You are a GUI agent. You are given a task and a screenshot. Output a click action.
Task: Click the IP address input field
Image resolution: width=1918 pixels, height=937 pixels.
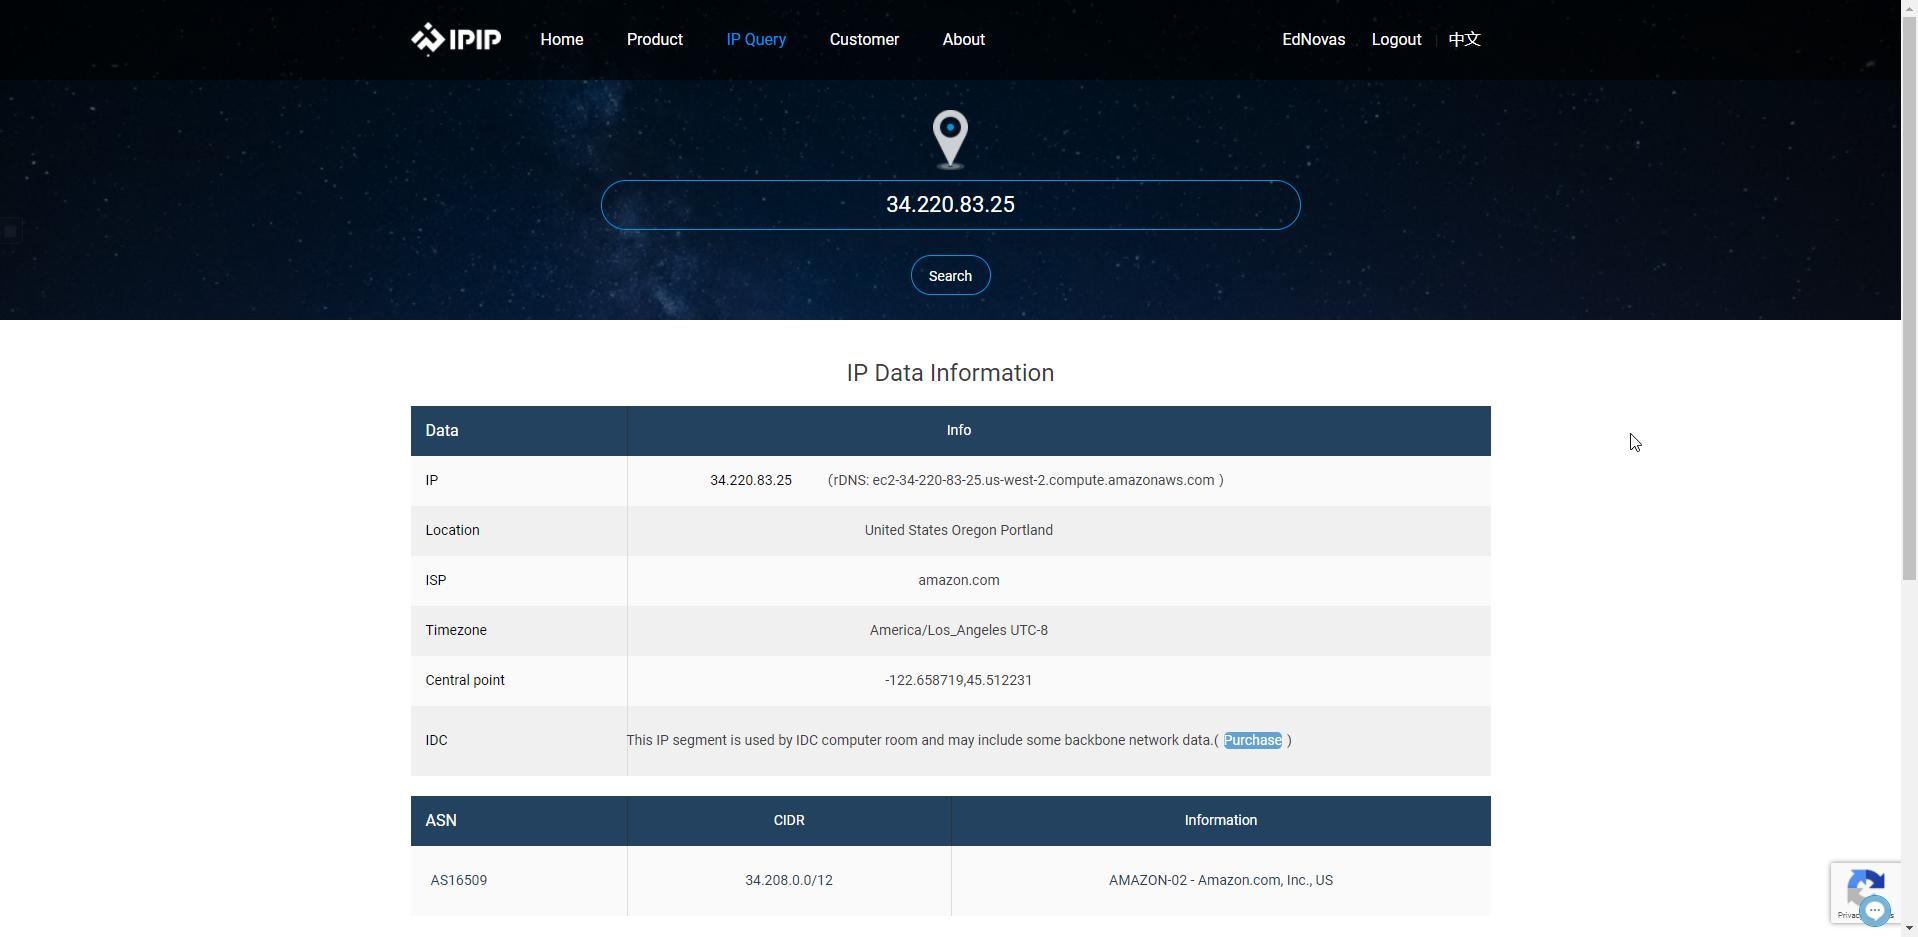pos(950,205)
